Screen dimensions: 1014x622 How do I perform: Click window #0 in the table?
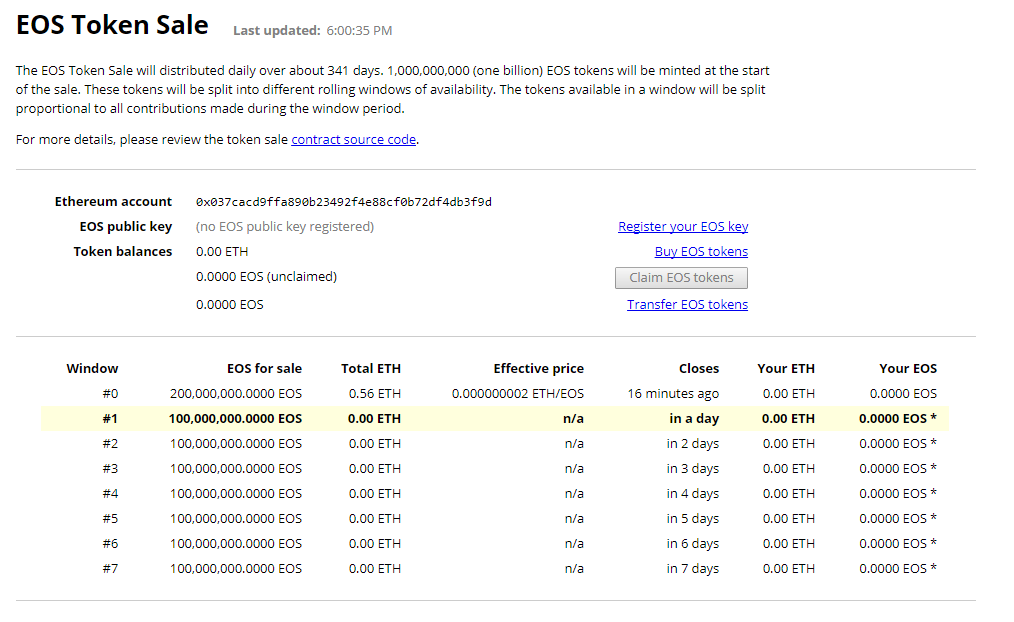(110, 394)
